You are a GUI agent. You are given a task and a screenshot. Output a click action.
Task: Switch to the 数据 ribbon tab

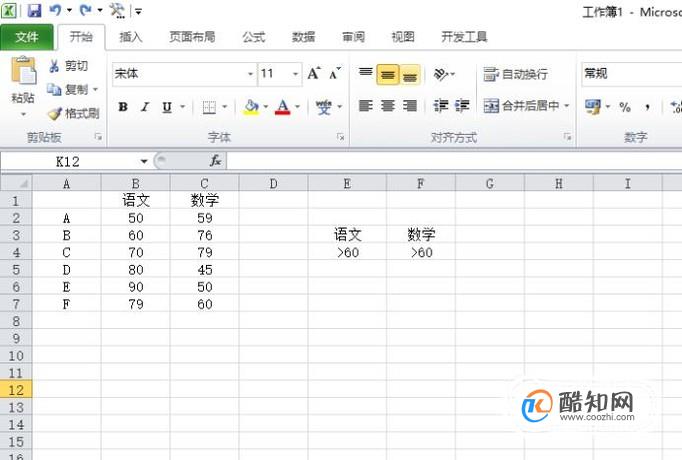pyautogui.click(x=303, y=37)
